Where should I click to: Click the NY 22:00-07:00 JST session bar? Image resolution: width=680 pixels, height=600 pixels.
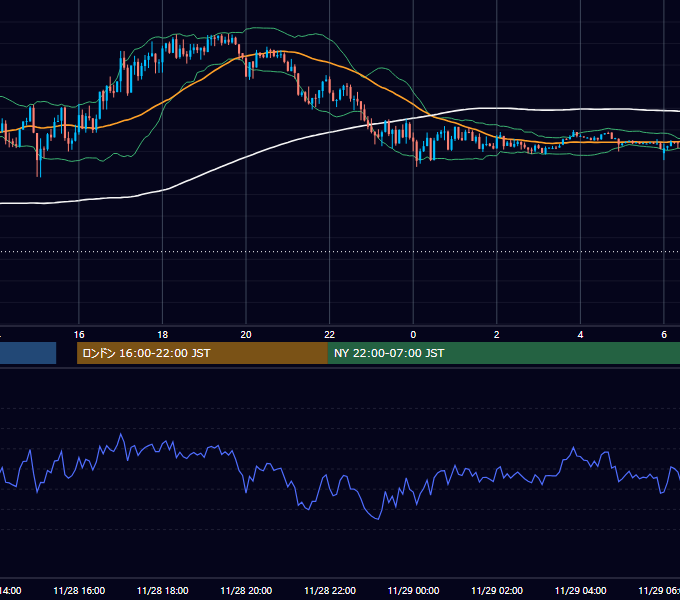[x=503, y=353]
